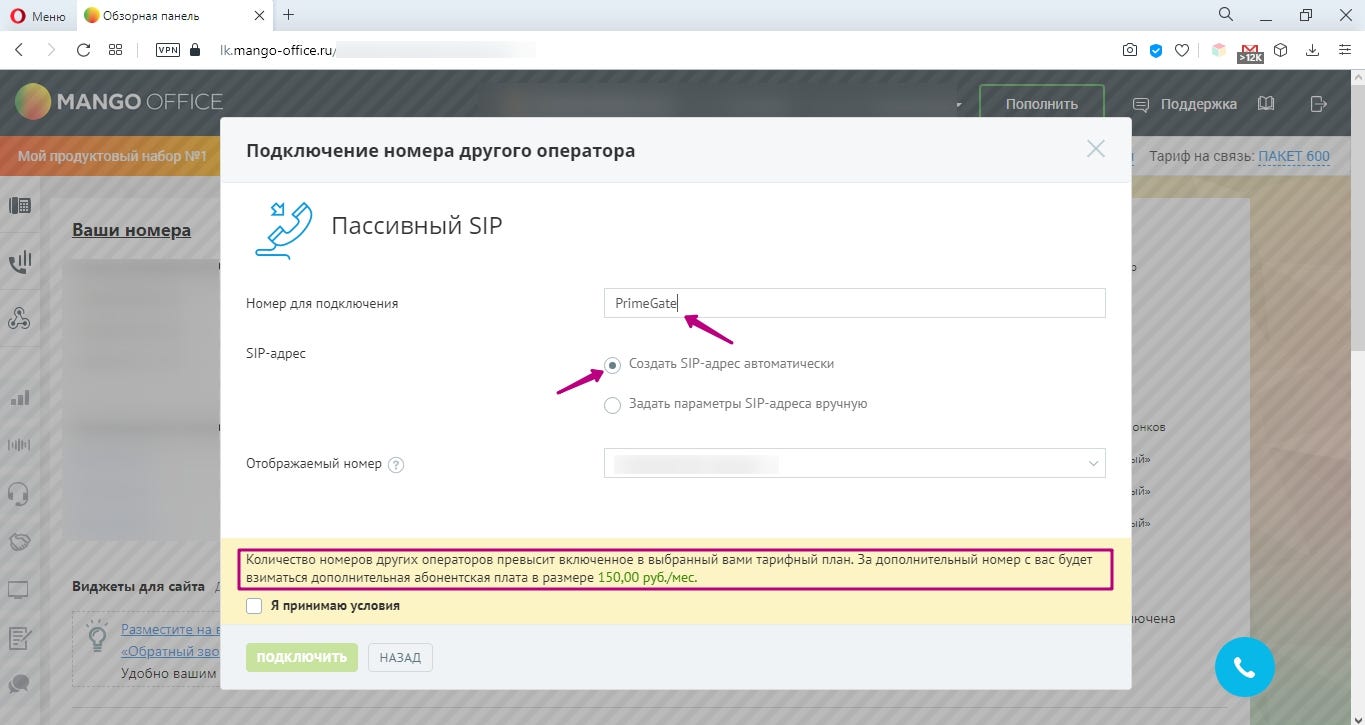Take a snapshot with camera icon
This screenshot has width=1365, height=725.
click(x=1129, y=49)
